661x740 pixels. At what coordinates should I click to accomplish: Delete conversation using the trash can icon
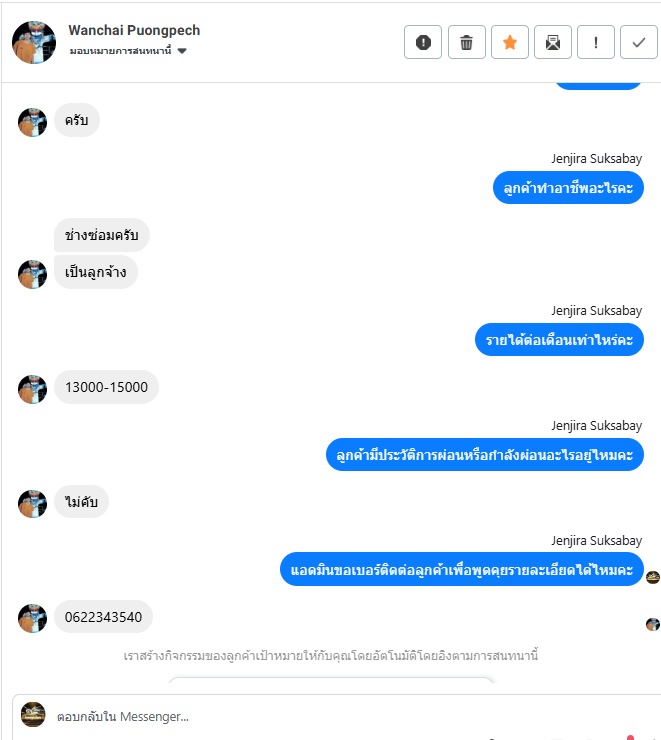coord(466,42)
